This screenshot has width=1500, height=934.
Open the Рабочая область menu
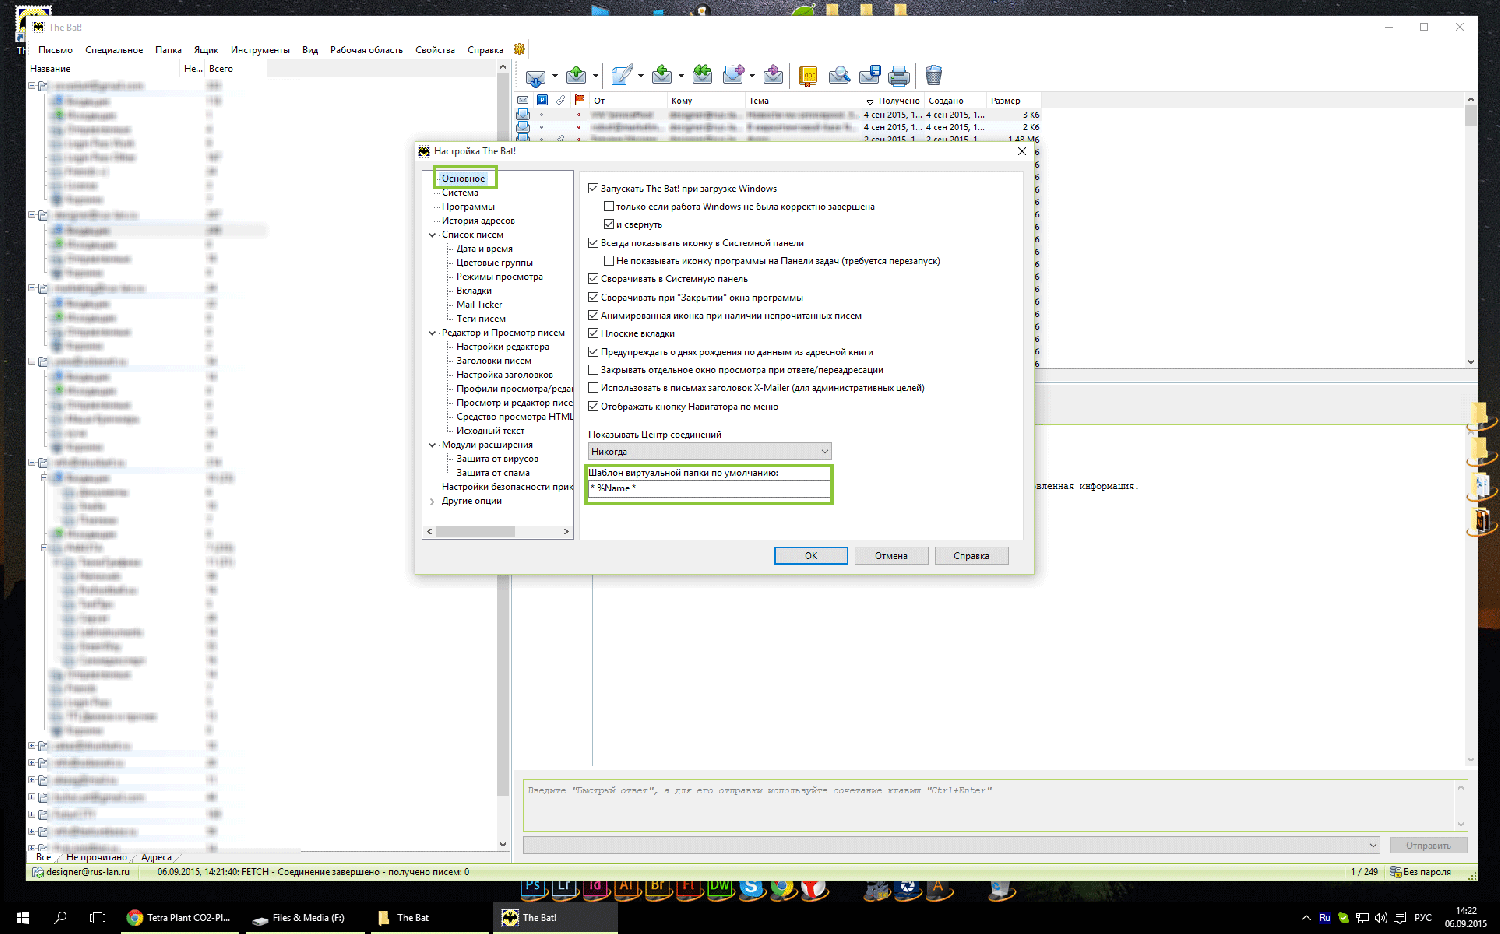(366, 49)
